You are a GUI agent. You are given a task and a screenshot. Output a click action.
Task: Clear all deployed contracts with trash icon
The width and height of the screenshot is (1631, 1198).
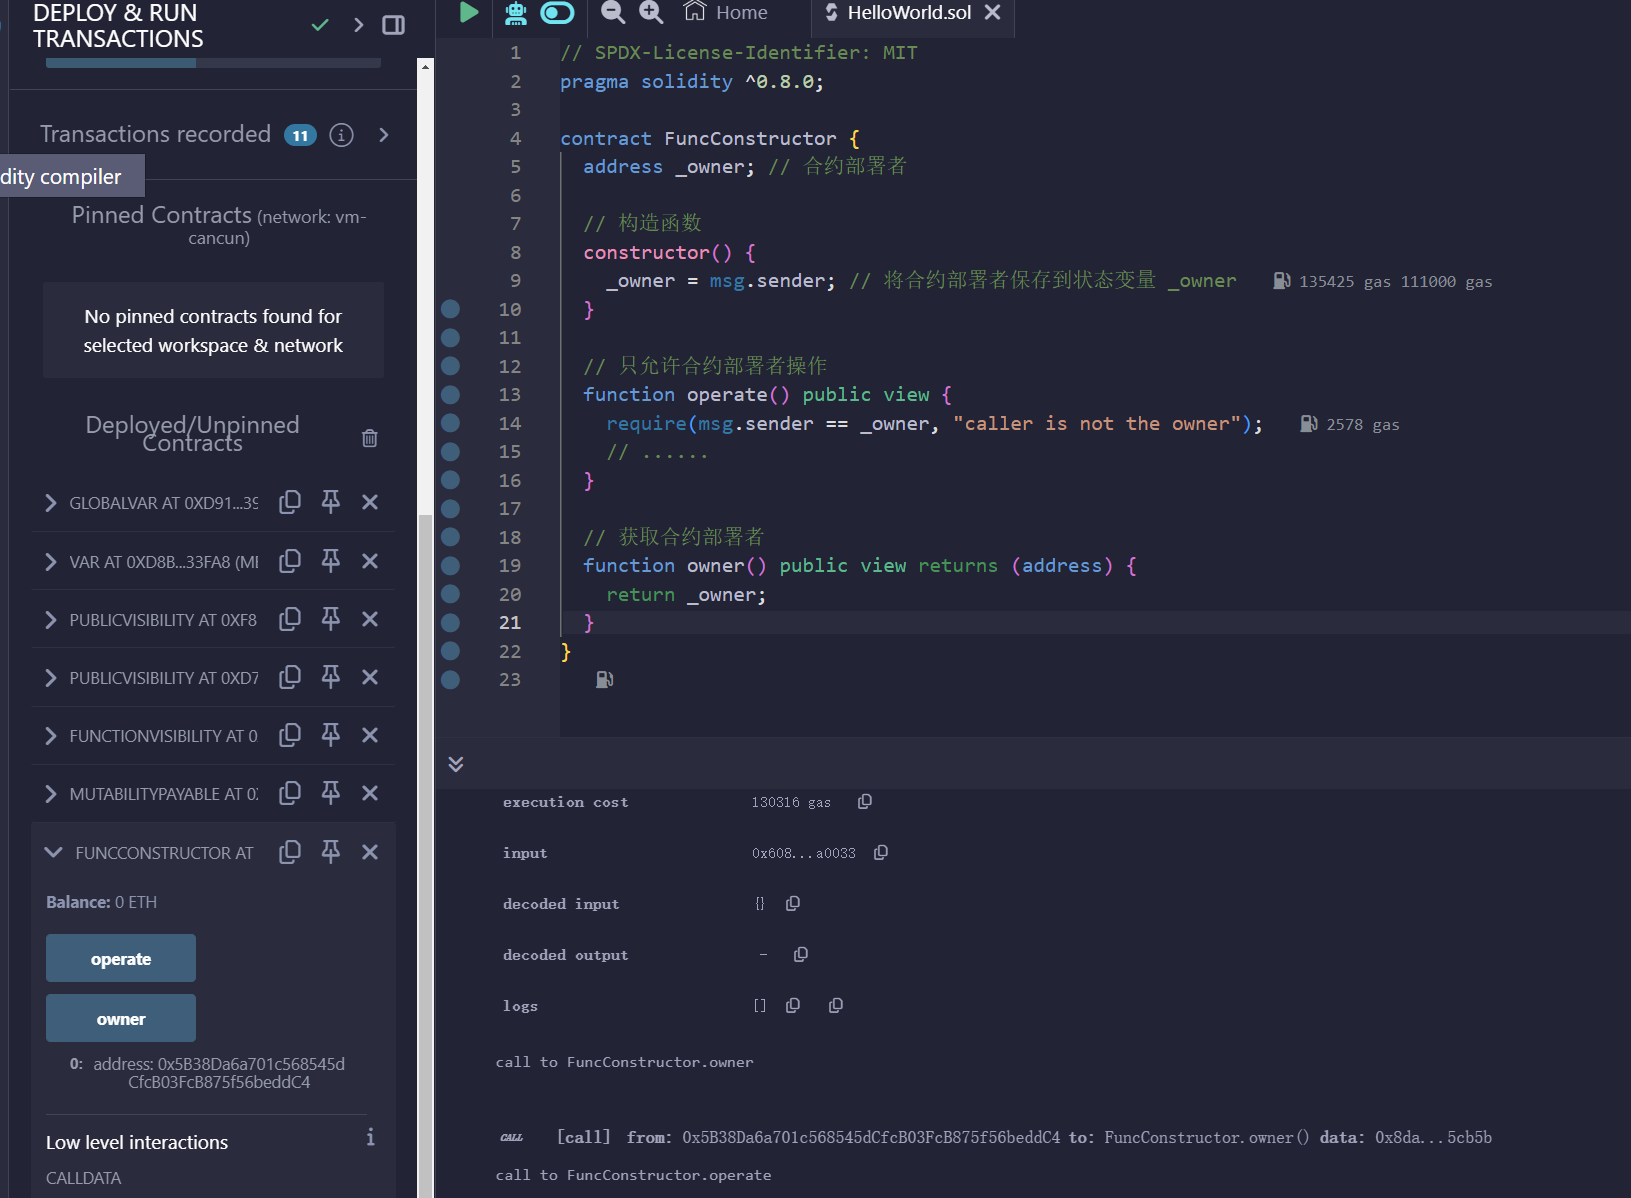coord(369,438)
